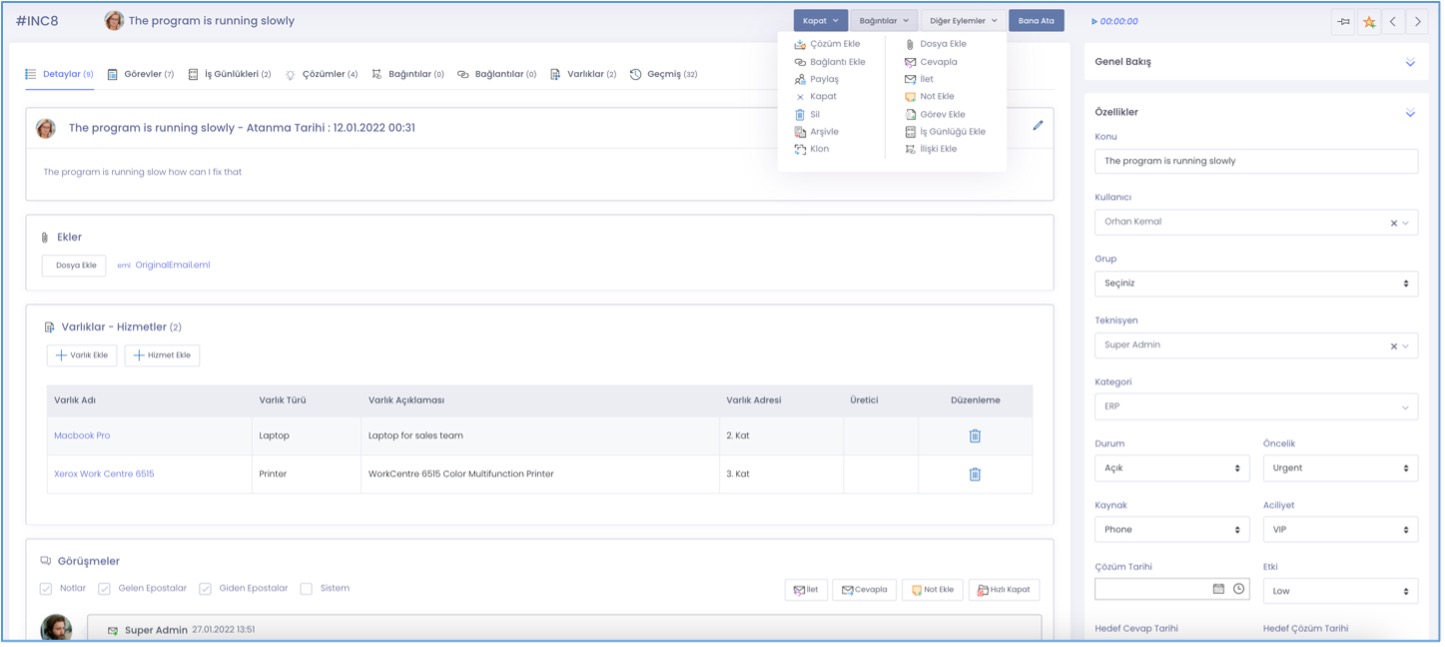Open the Durum dropdown showing Açık

pyautogui.click(x=1172, y=468)
